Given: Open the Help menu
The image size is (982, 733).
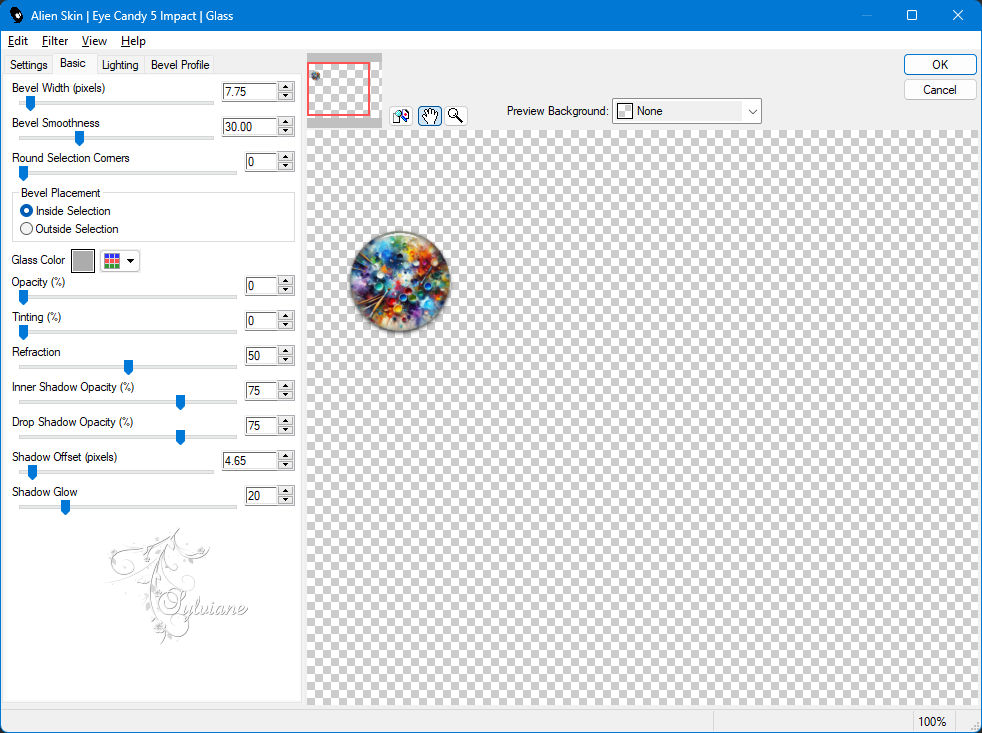Looking at the screenshot, I should tap(133, 41).
